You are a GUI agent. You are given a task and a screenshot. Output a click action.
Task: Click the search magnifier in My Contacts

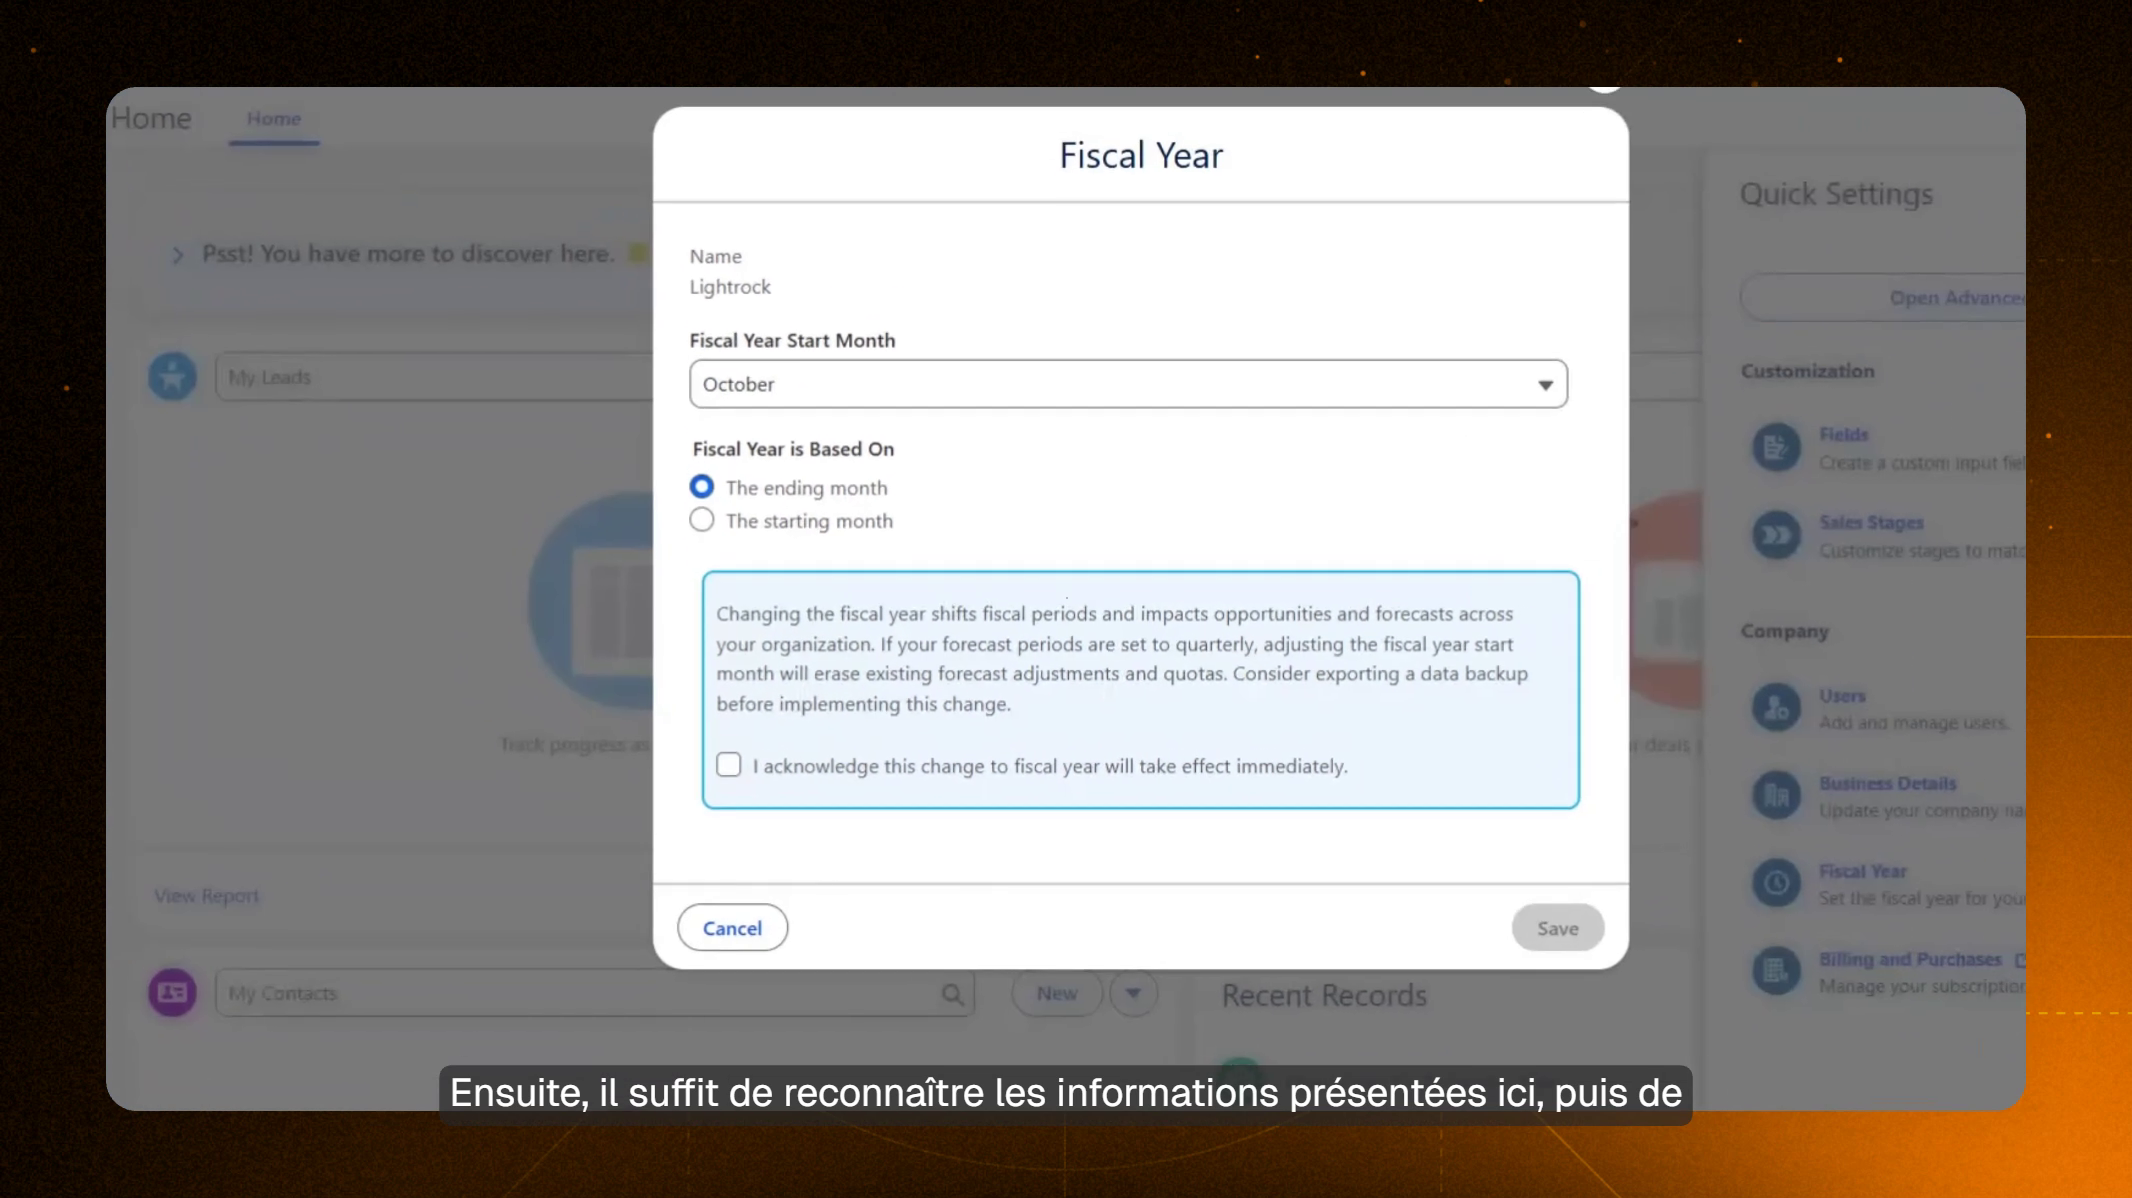coord(951,992)
